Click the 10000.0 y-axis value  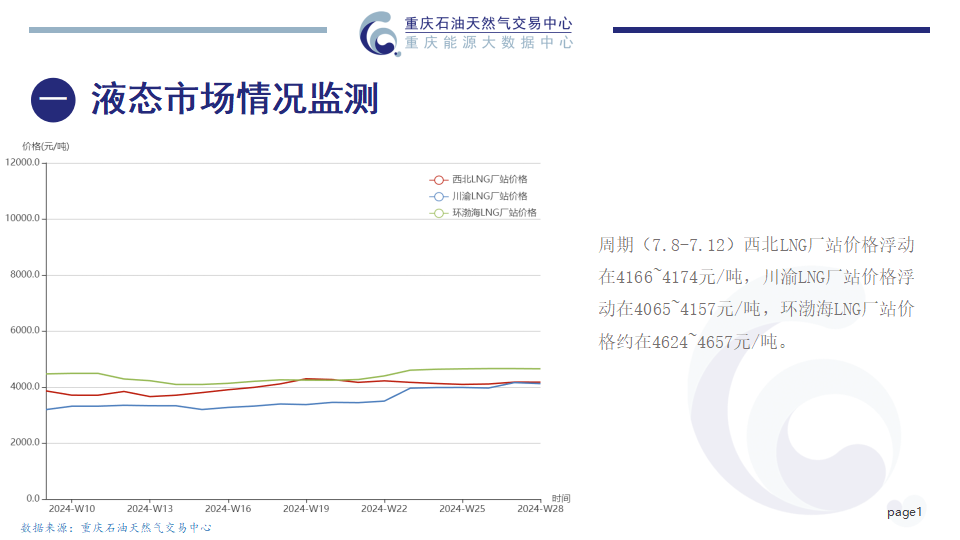click(x=23, y=218)
